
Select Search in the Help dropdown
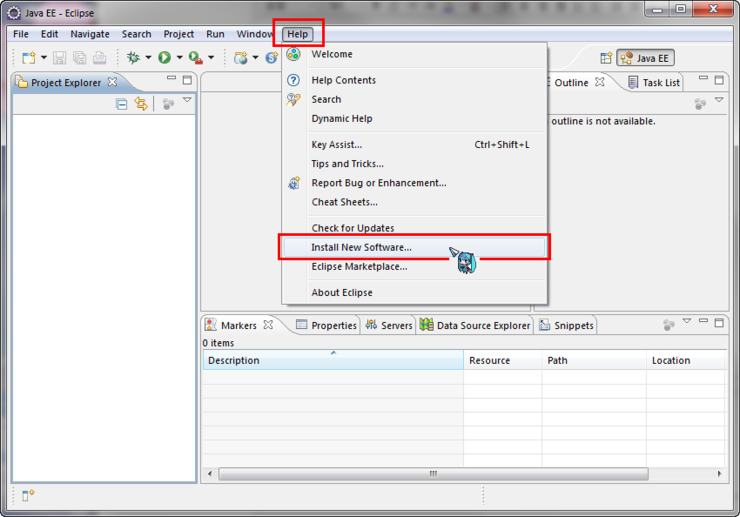pyautogui.click(x=414, y=100)
